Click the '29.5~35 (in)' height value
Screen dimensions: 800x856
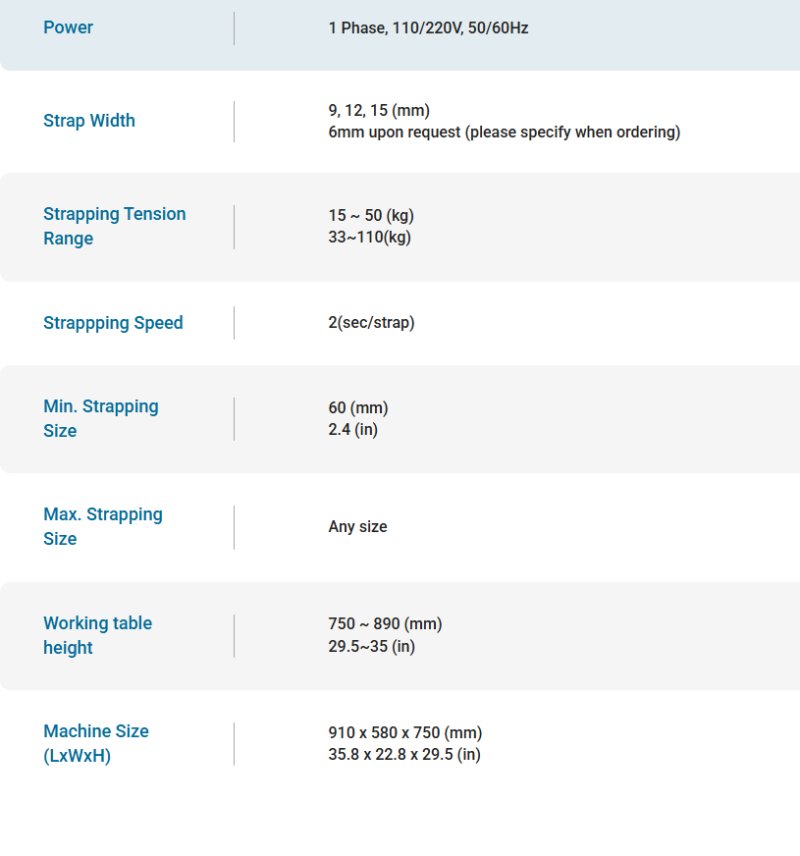(x=371, y=646)
